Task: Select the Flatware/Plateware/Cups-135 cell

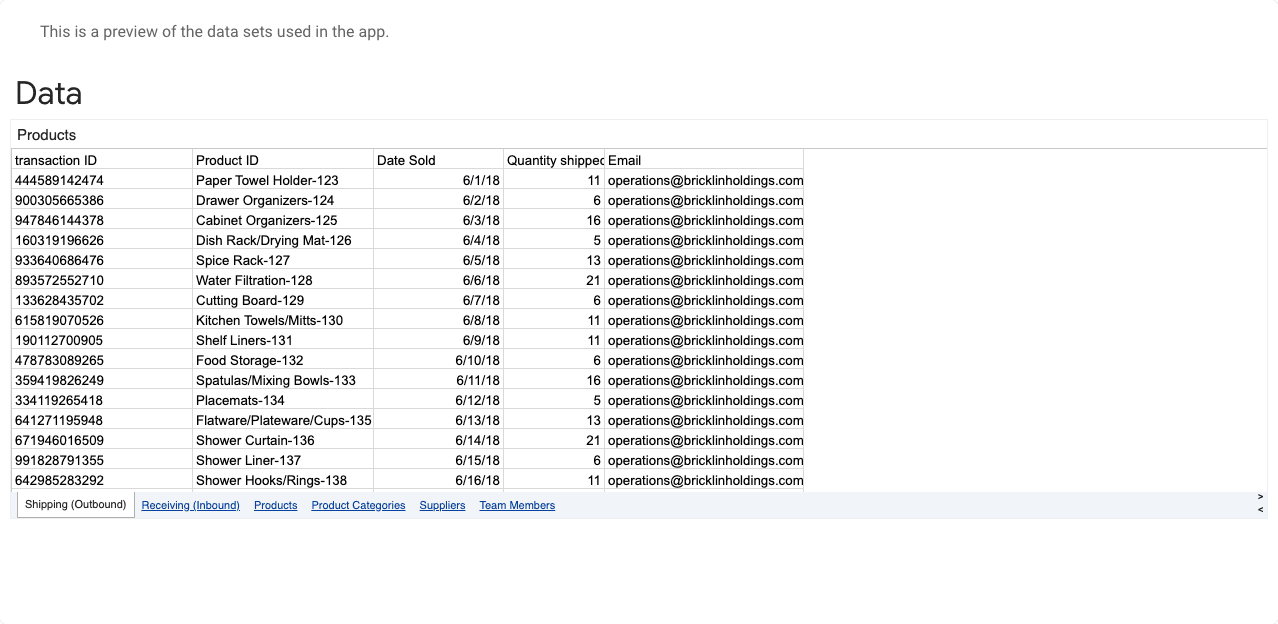Action: [x=283, y=420]
